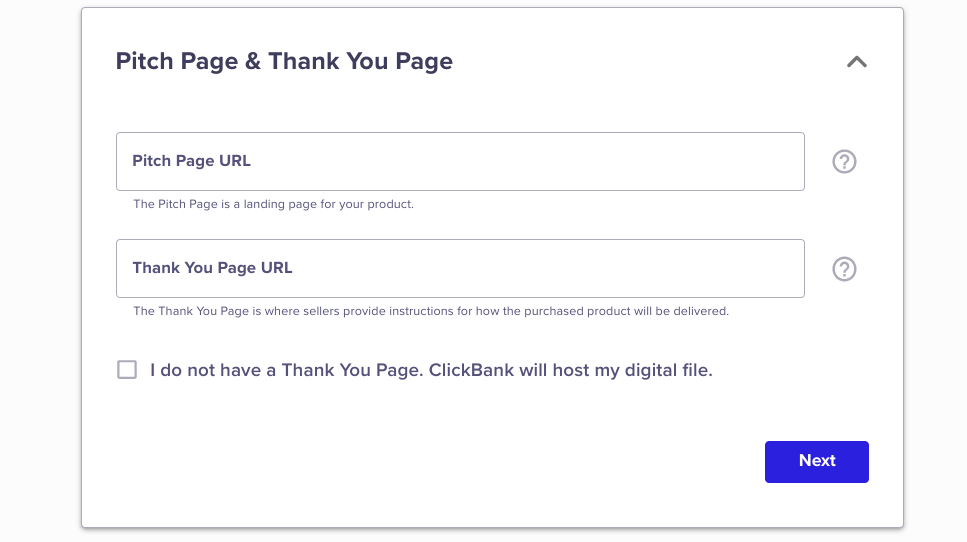Open help for Pitch Page URL
The image size is (967, 542).
pyautogui.click(x=844, y=162)
